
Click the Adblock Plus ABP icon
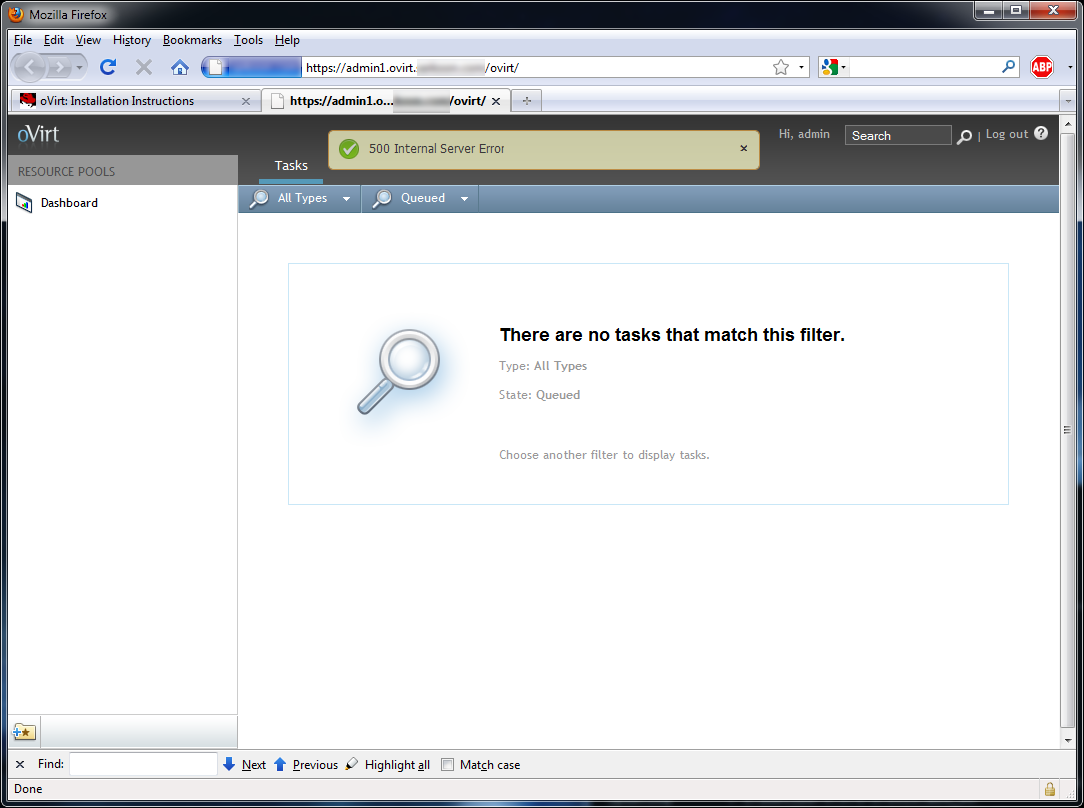coord(1042,67)
